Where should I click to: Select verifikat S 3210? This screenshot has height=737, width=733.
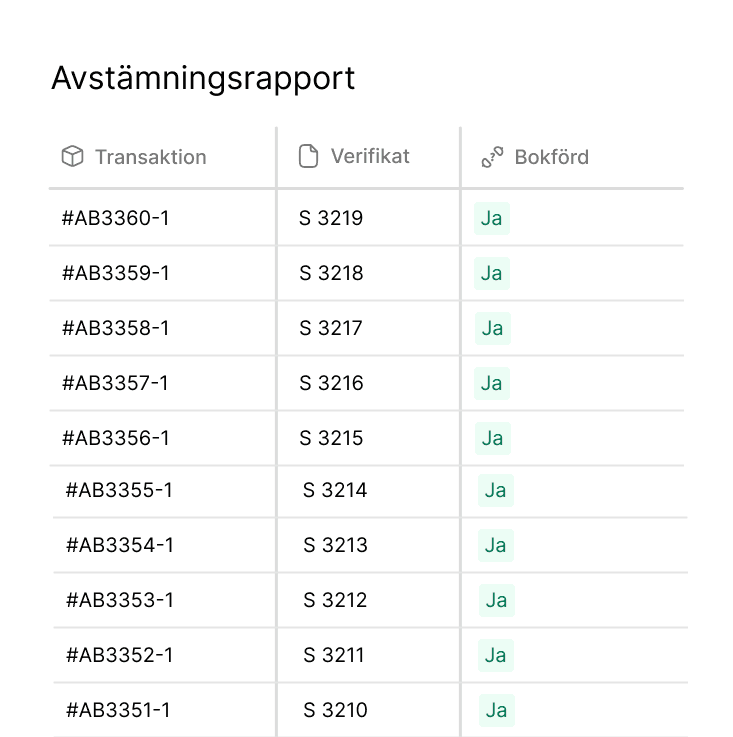[x=335, y=710]
